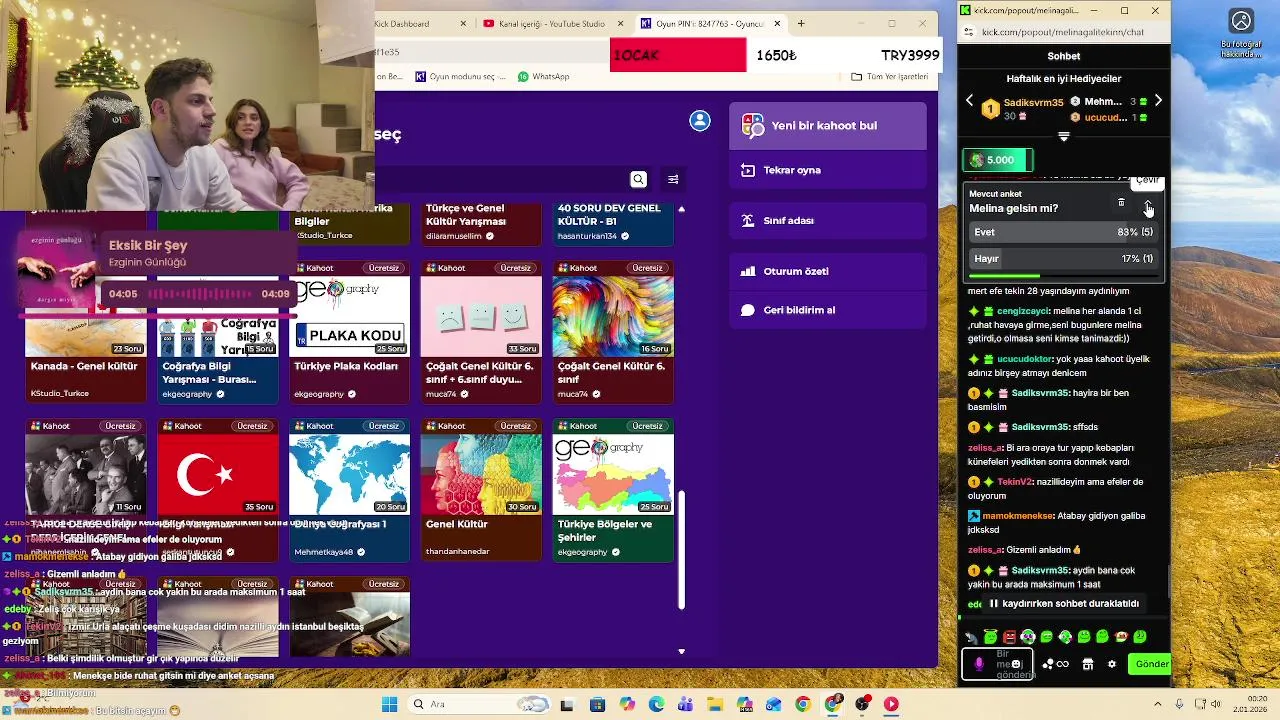The width and height of the screenshot is (1280, 720).
Task: Open cengizcayci's profile from chat
Action: click(x=1024, y=311)
